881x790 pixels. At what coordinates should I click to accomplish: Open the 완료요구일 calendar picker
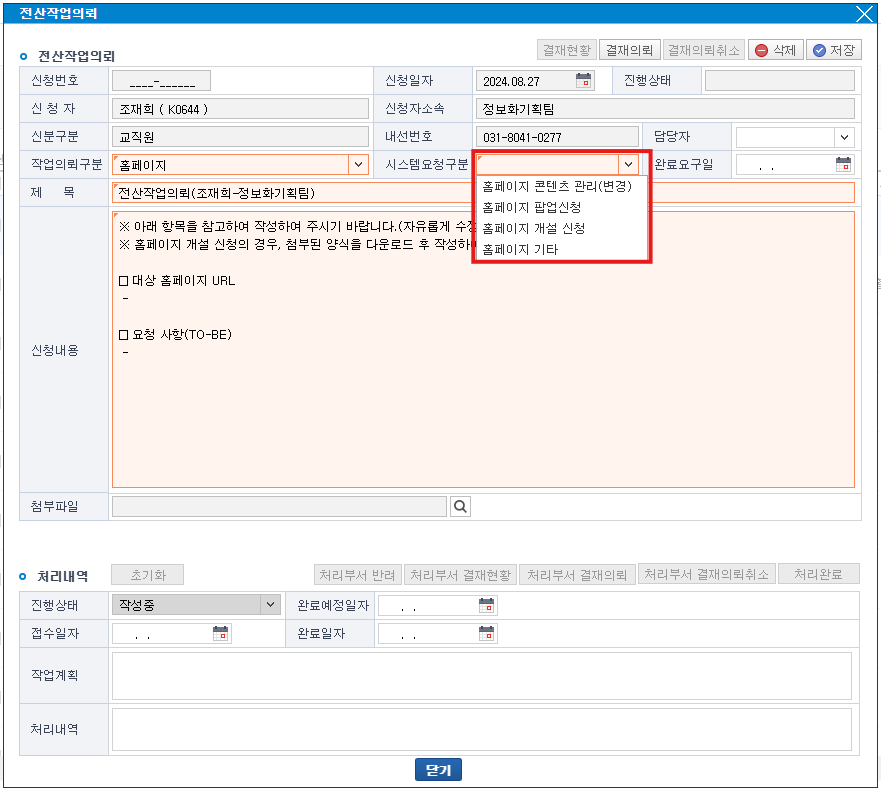tap(844, 165)
